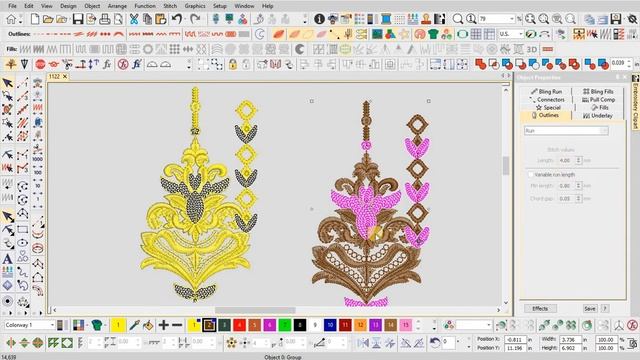Select pink color swatch 15

405,325
